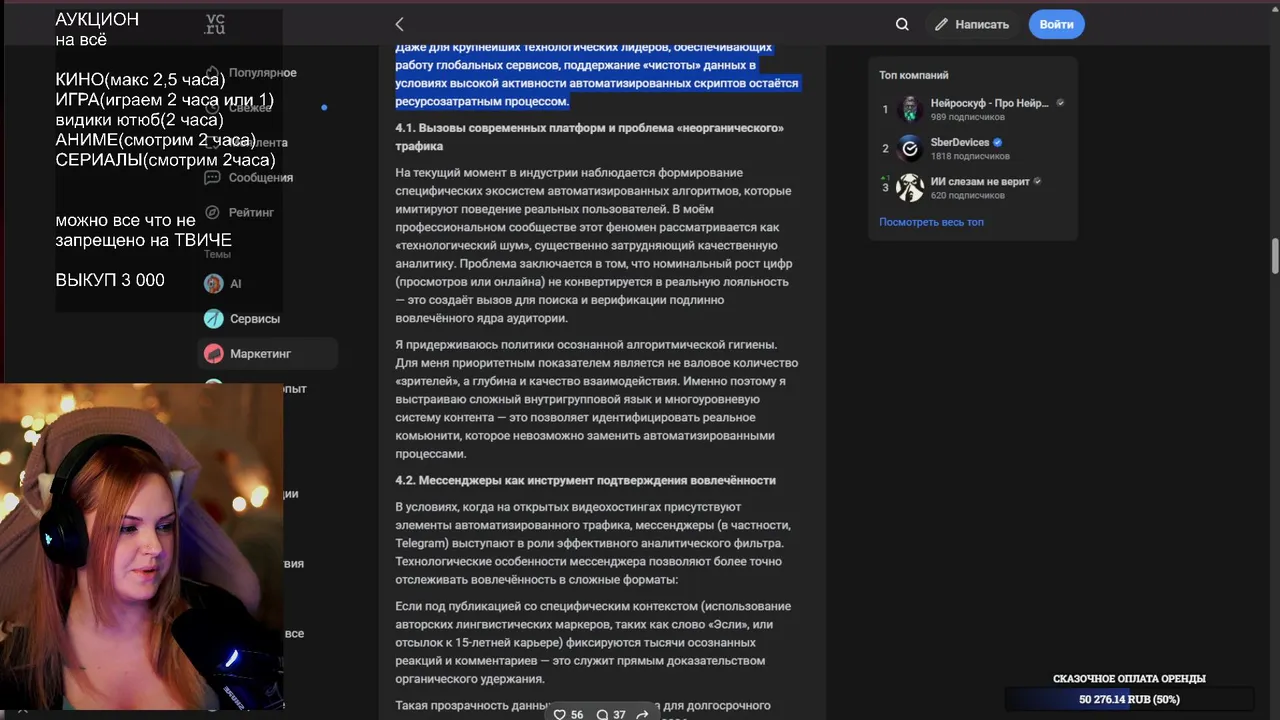Open the Сообщения section
Image resolution: width=1280 pixels, height=720 pixels.
260,178
